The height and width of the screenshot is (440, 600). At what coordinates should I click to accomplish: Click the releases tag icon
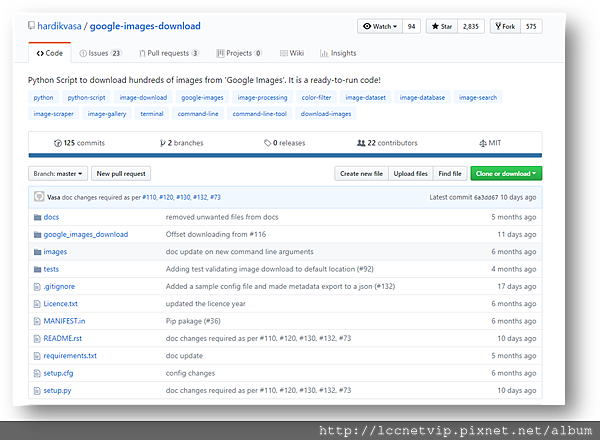pyautogui.click(x=267, y=143)
